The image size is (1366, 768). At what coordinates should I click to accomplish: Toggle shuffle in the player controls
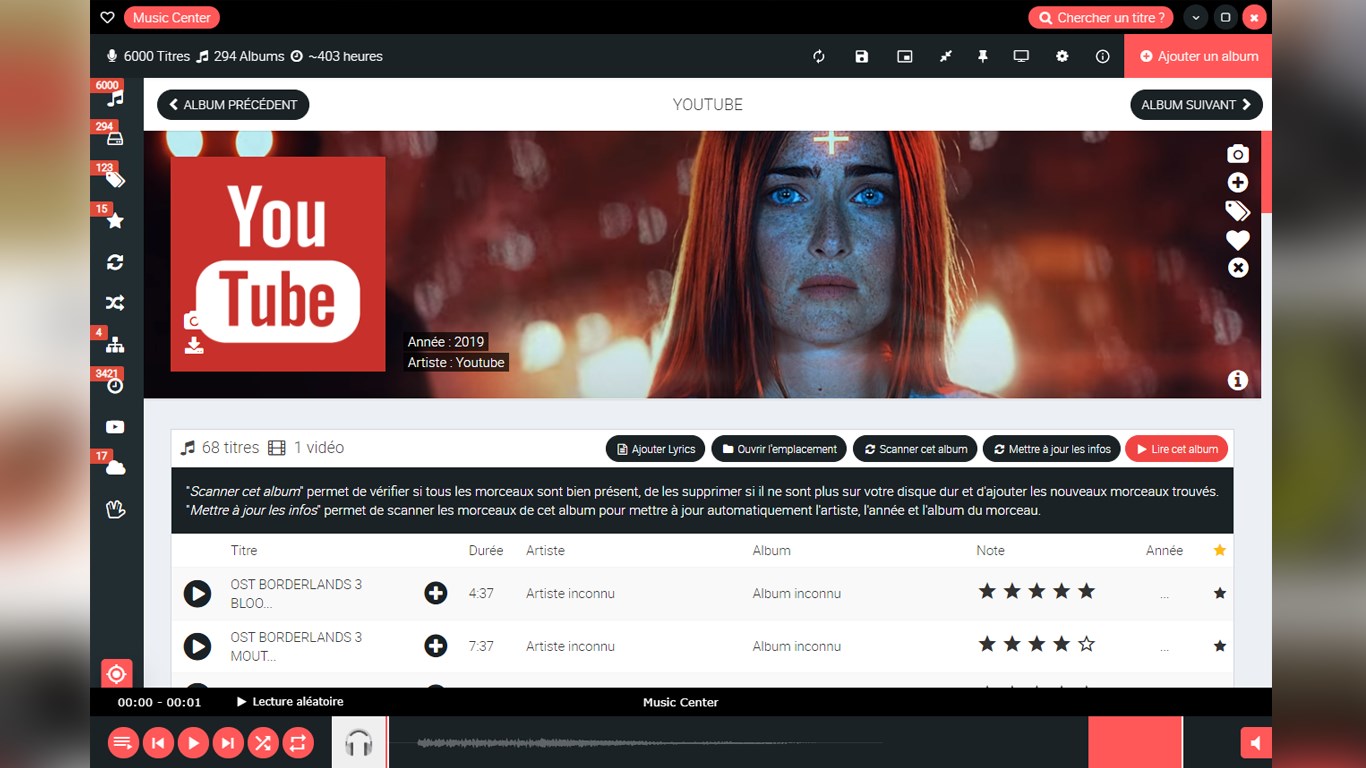[263, 743]
